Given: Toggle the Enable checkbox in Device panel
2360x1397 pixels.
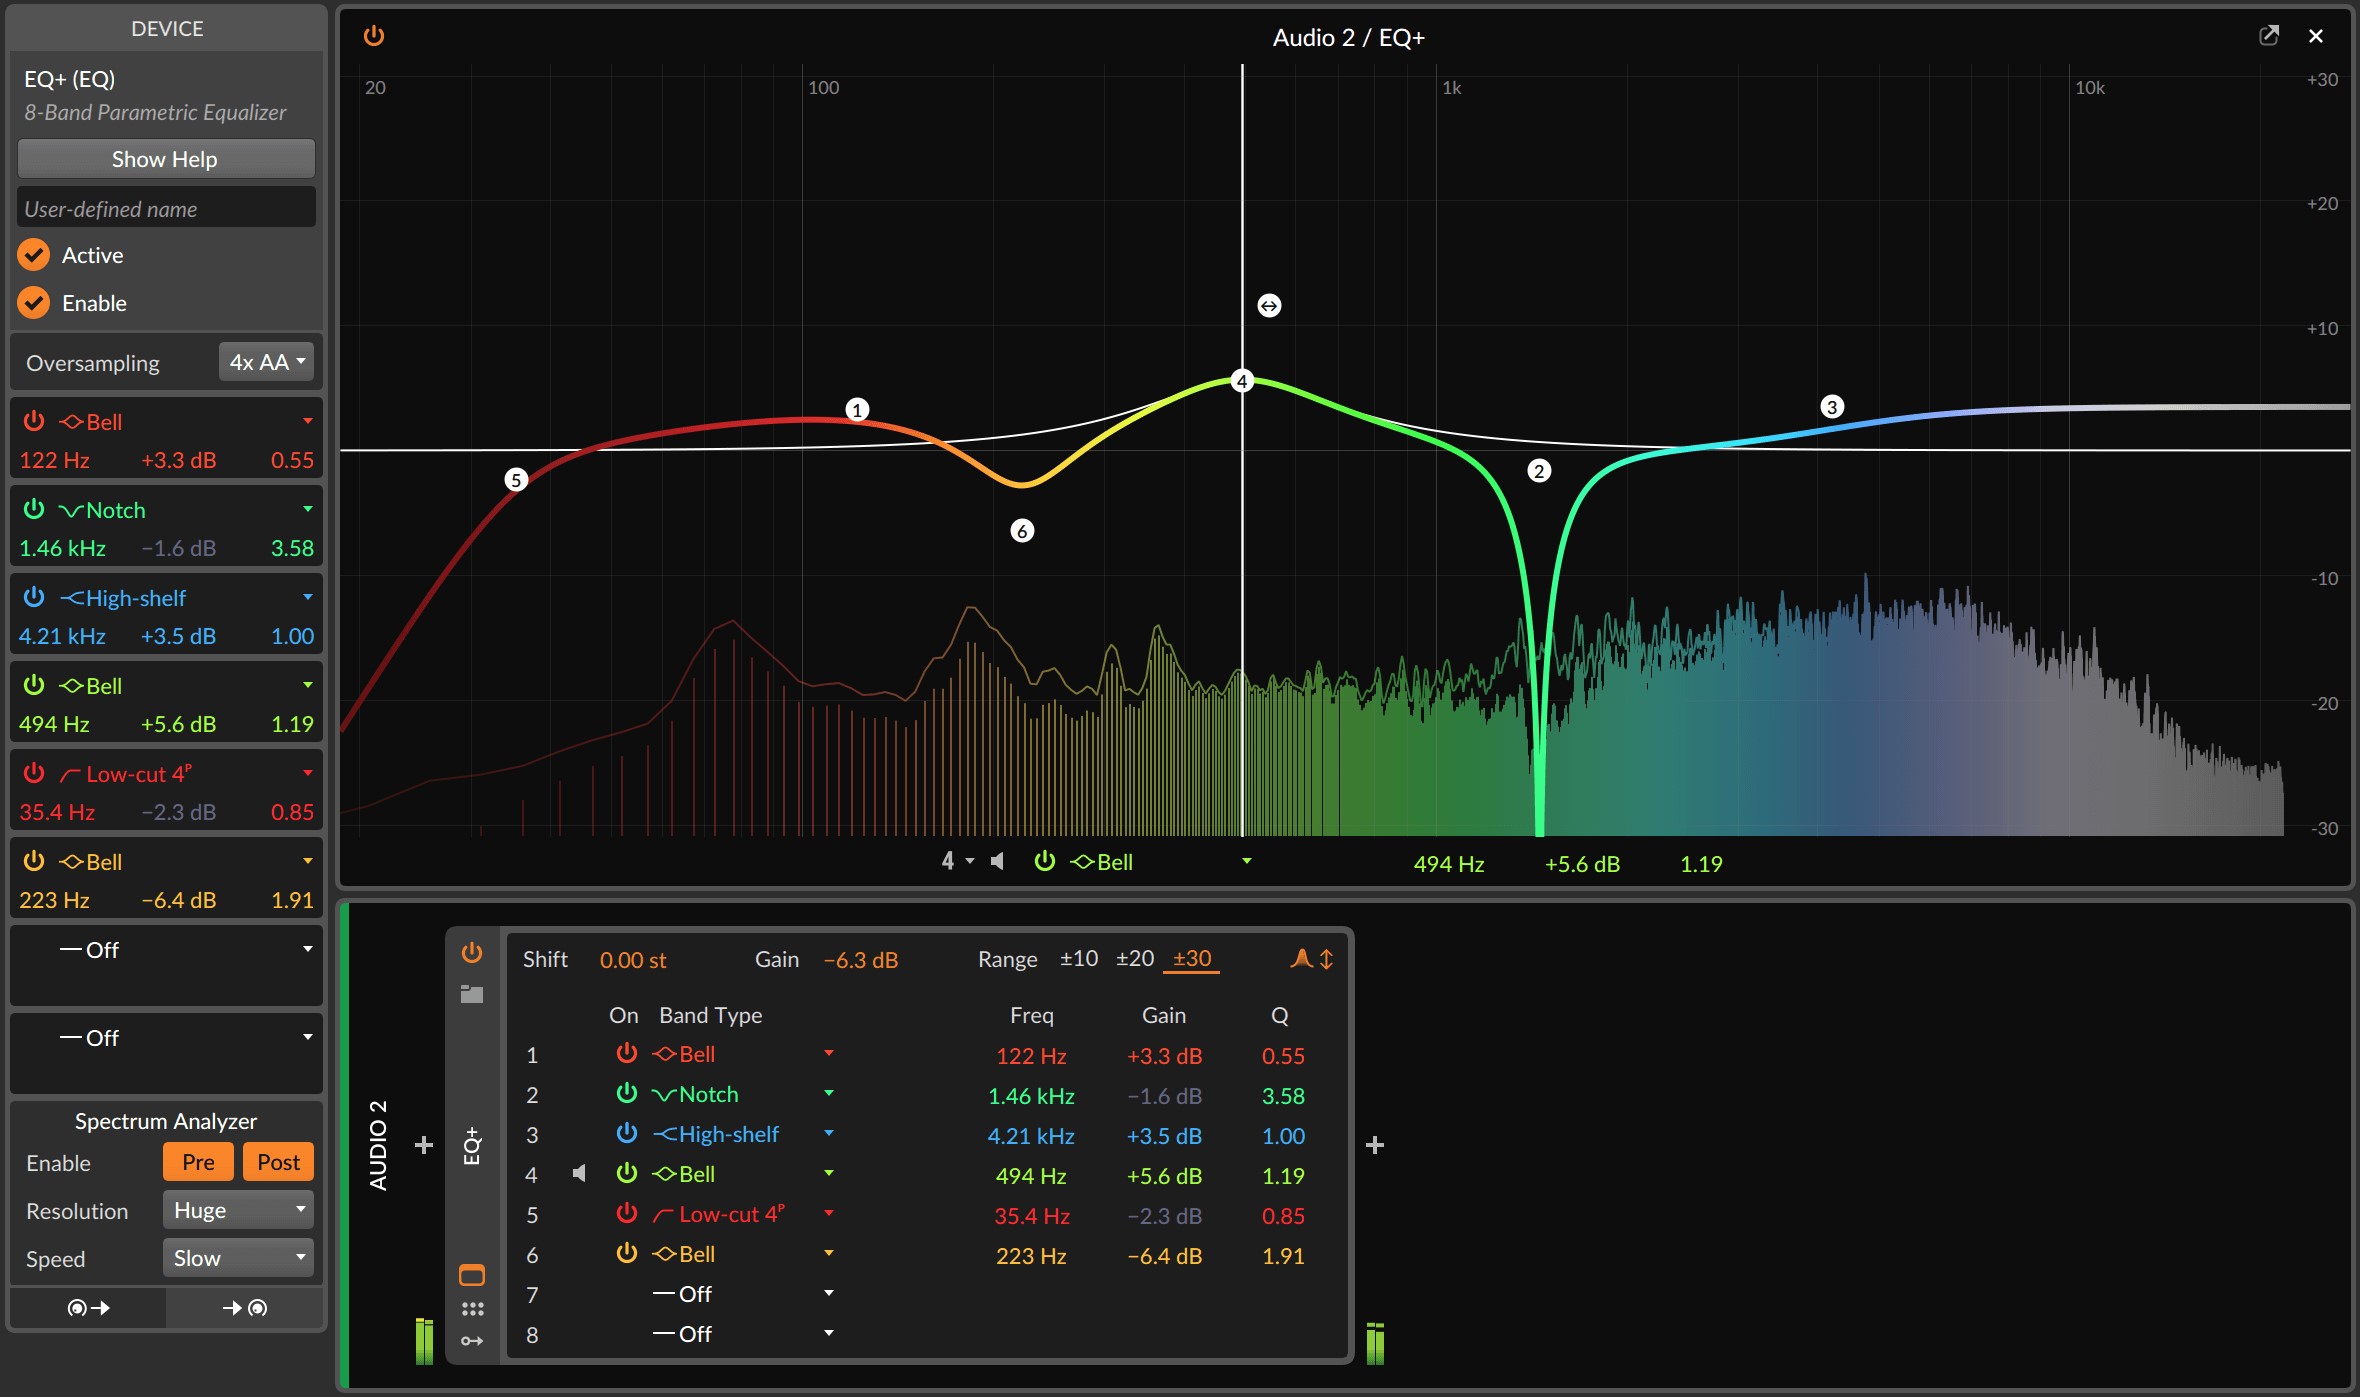Looking at the screenshot, I should click(x=34, y=303).
